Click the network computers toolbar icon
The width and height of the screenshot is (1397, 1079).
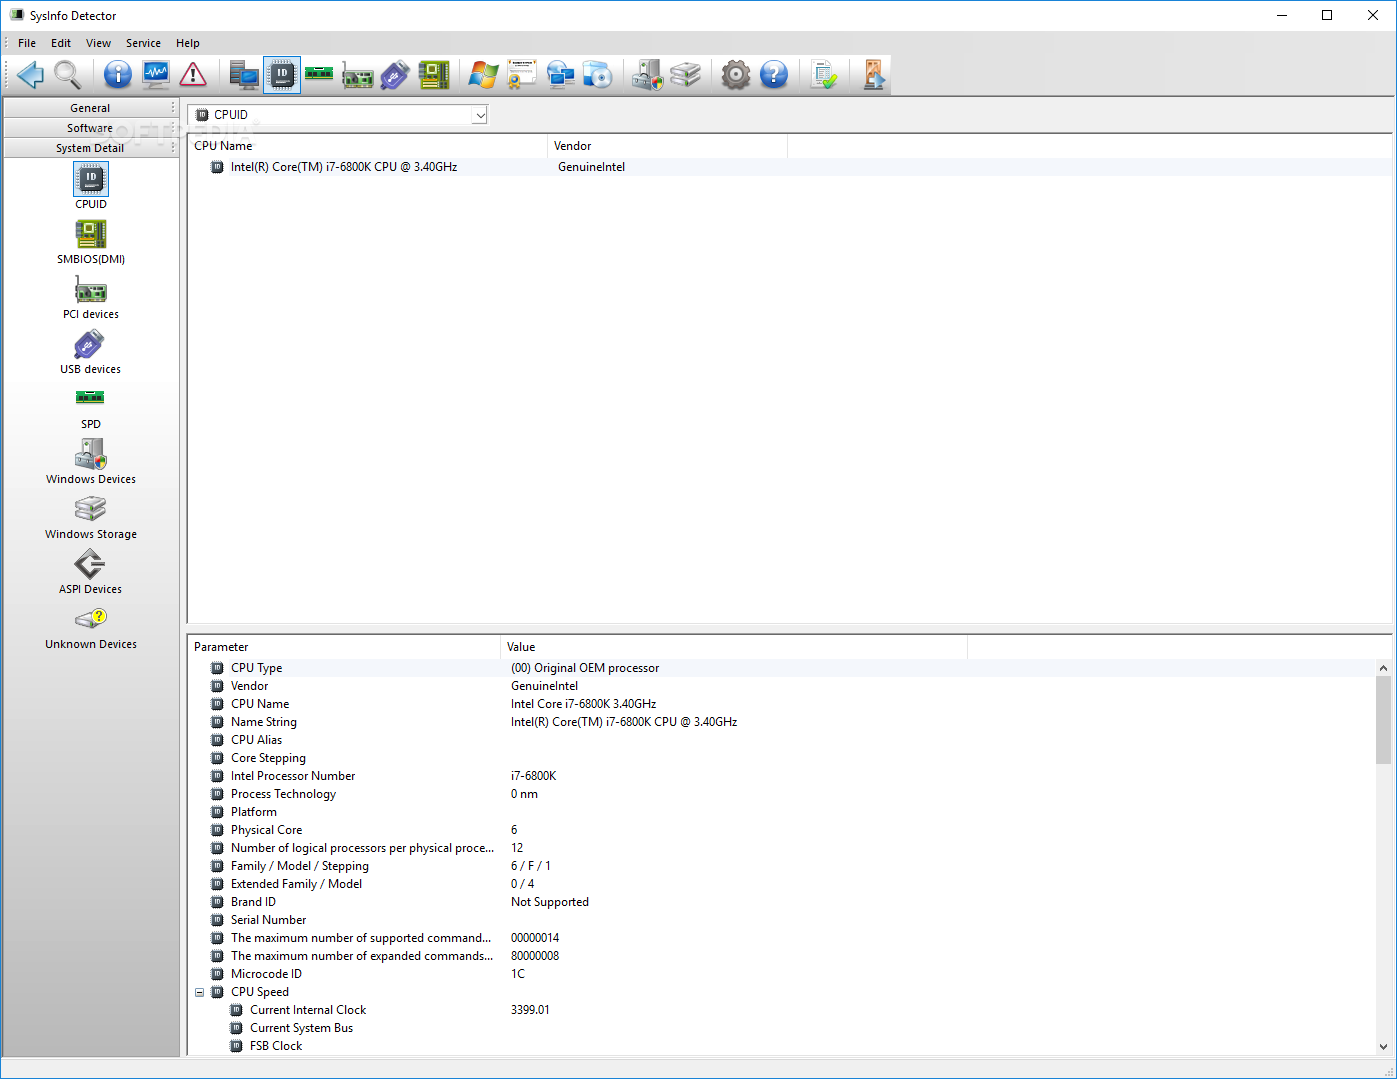tap(560, 75)
